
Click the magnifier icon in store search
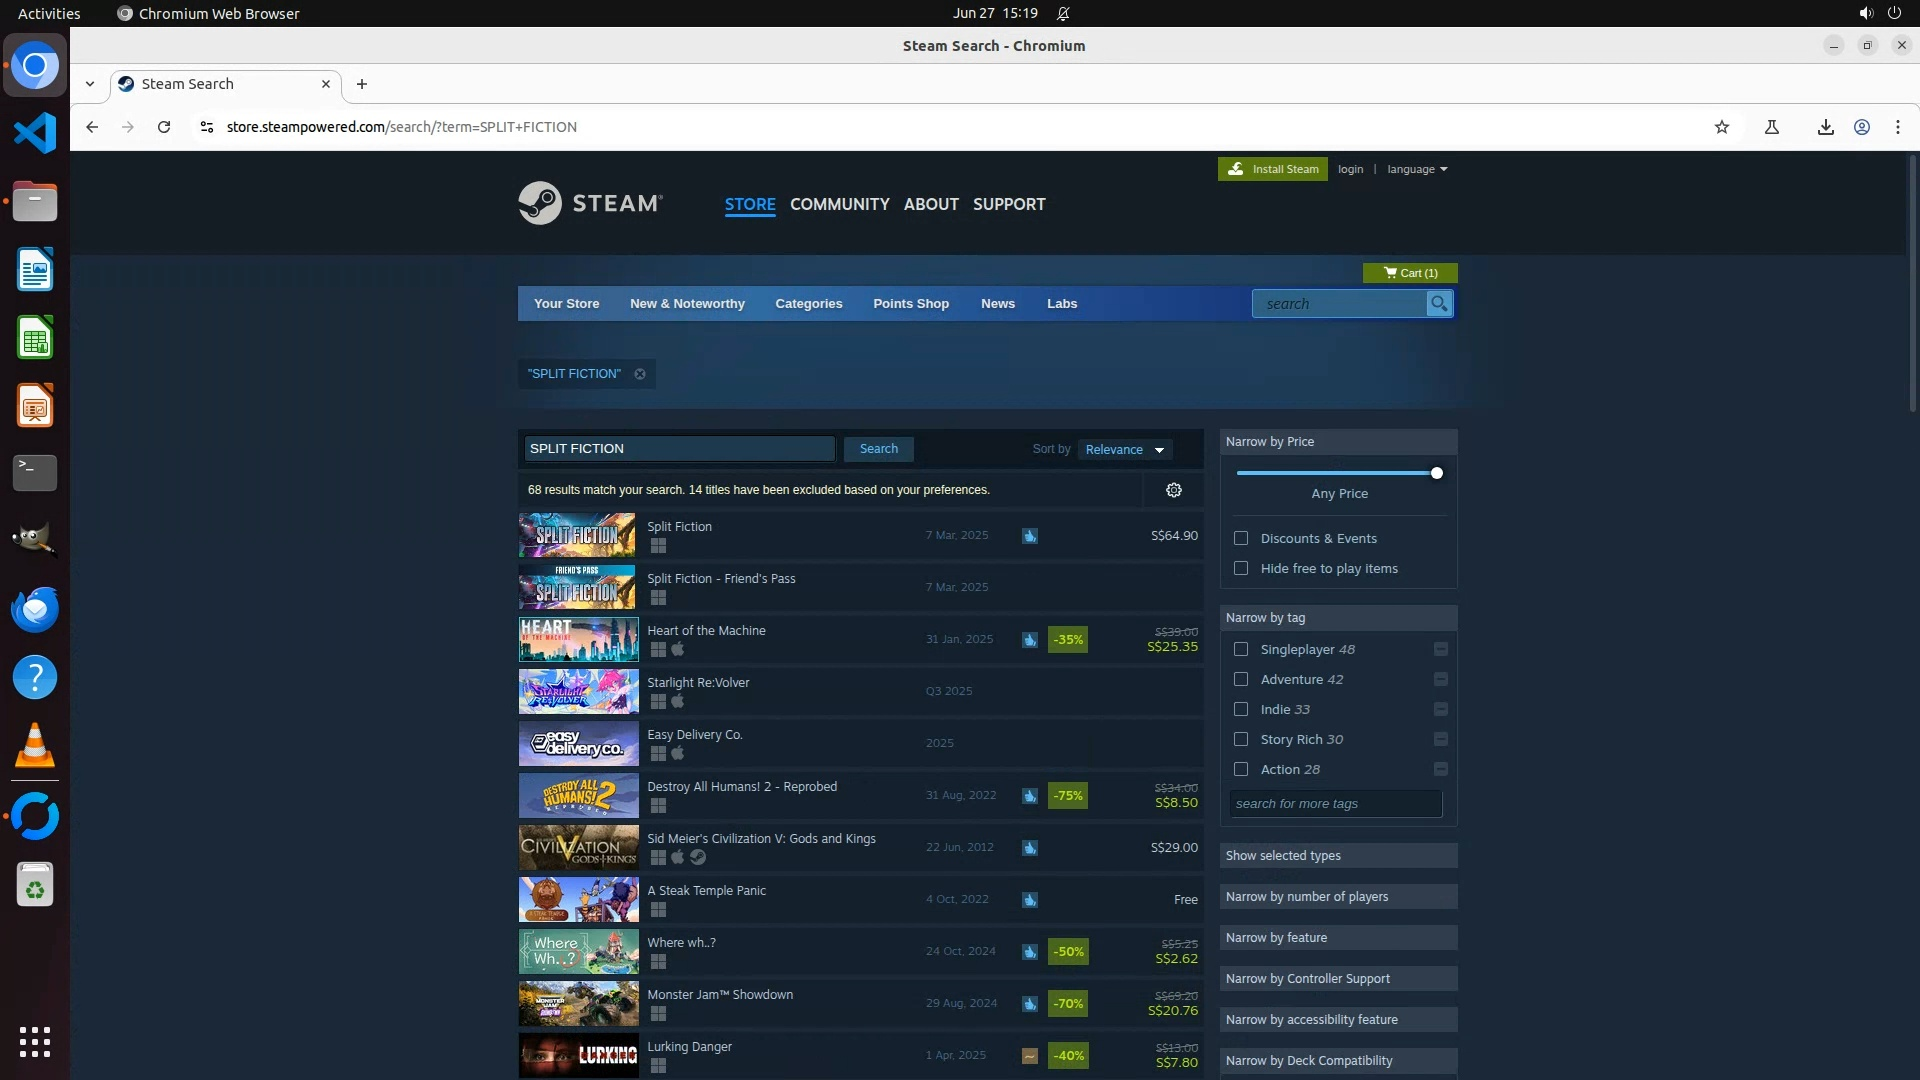[1438, 304]
